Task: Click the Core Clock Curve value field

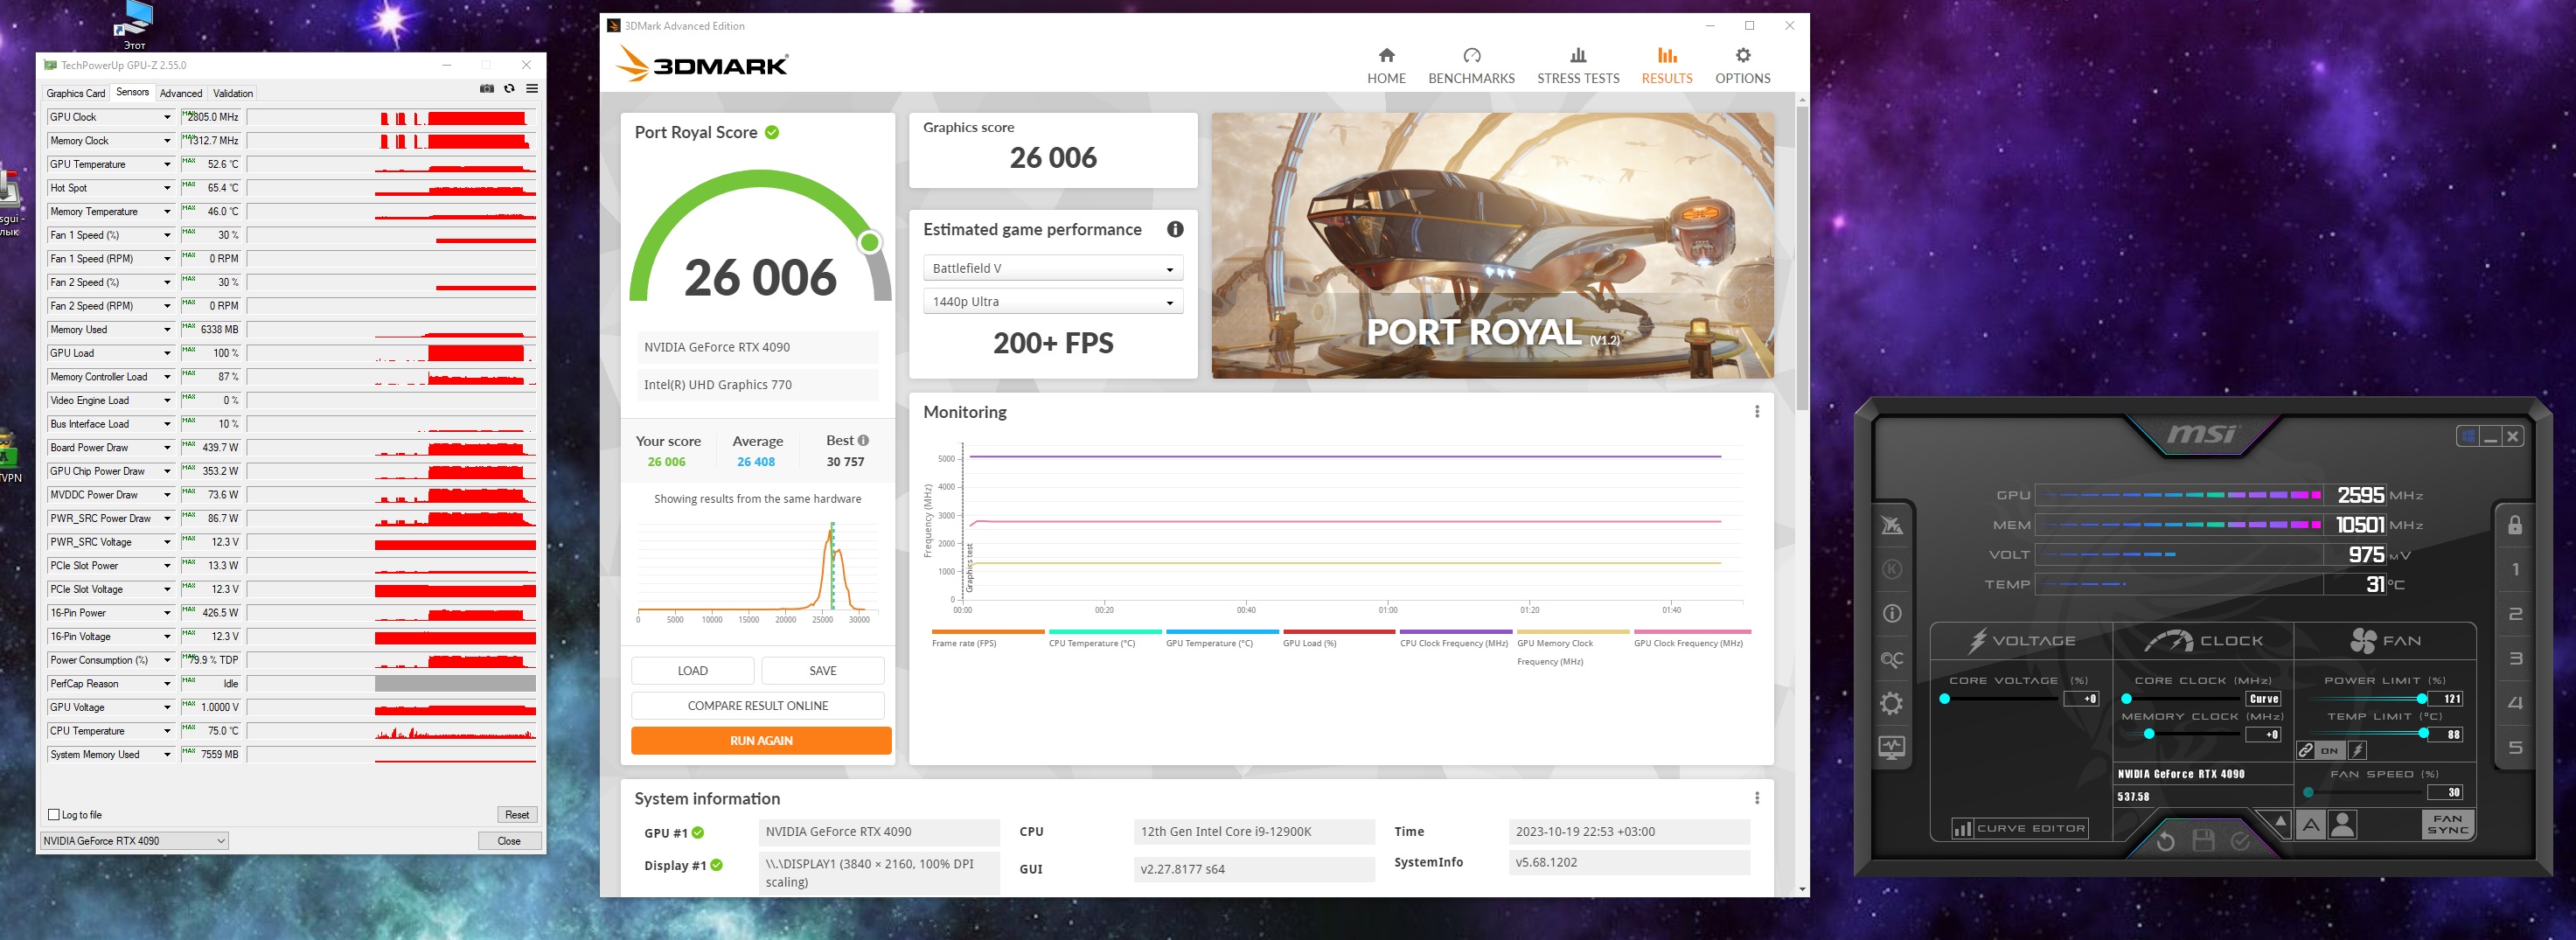Action: coord(2263,699)
